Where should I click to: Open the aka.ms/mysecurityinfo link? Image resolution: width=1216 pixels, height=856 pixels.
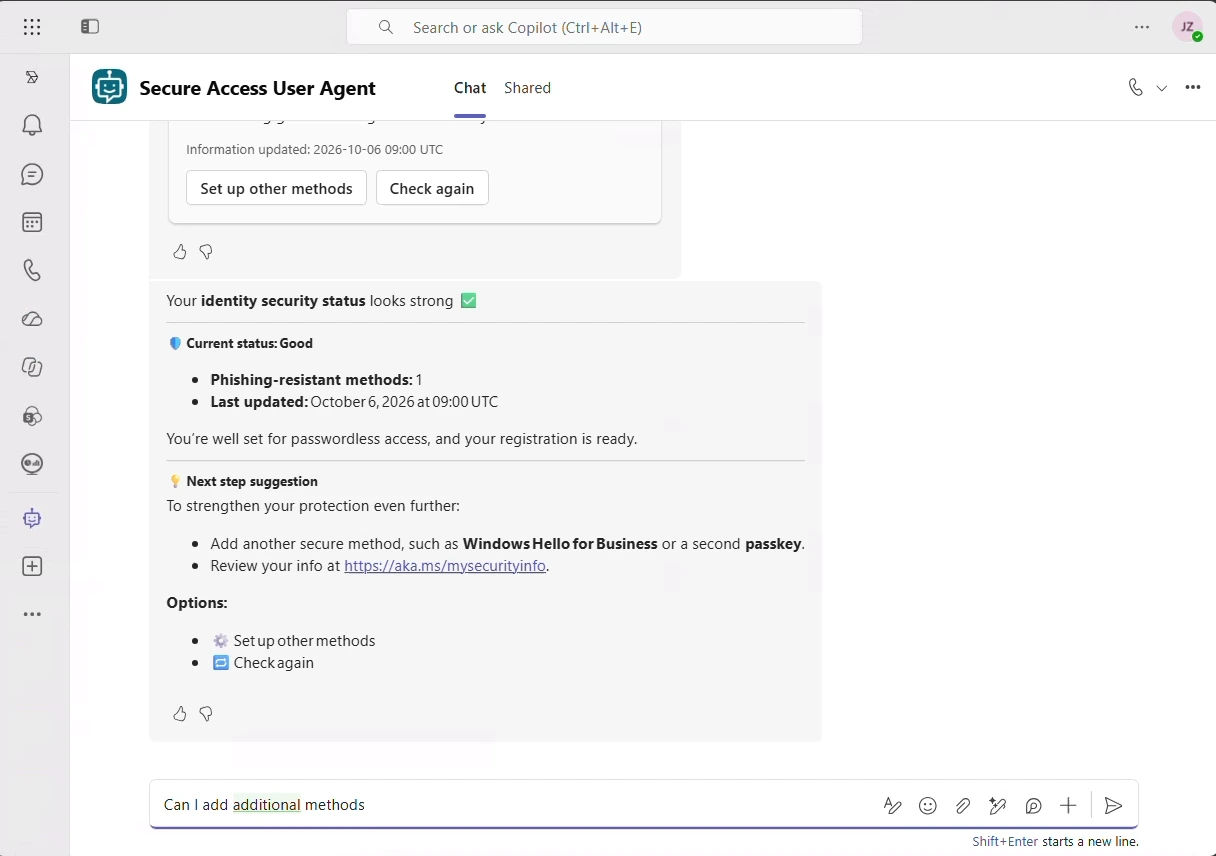pos(446,566)
